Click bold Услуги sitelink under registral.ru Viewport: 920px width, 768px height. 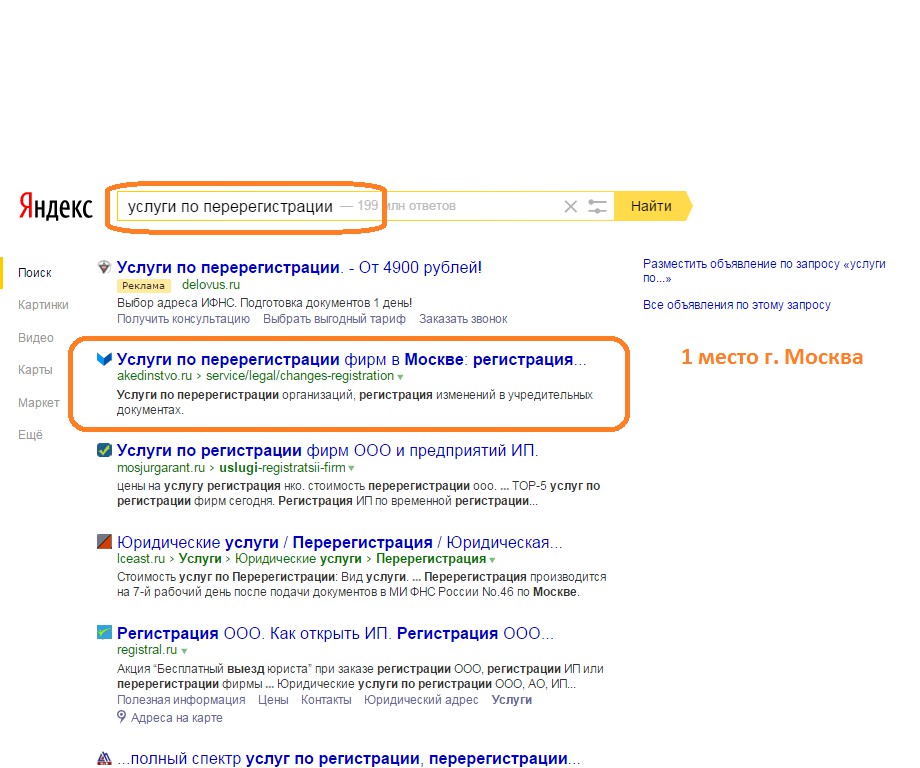(x=512, y=699)
